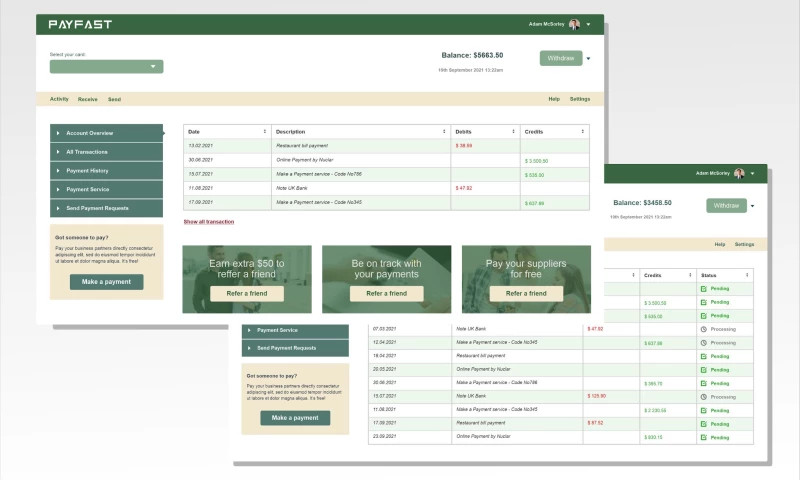The image size is (800, 480).
Task: Open the Receive tab
Action: tap(88, 99)
